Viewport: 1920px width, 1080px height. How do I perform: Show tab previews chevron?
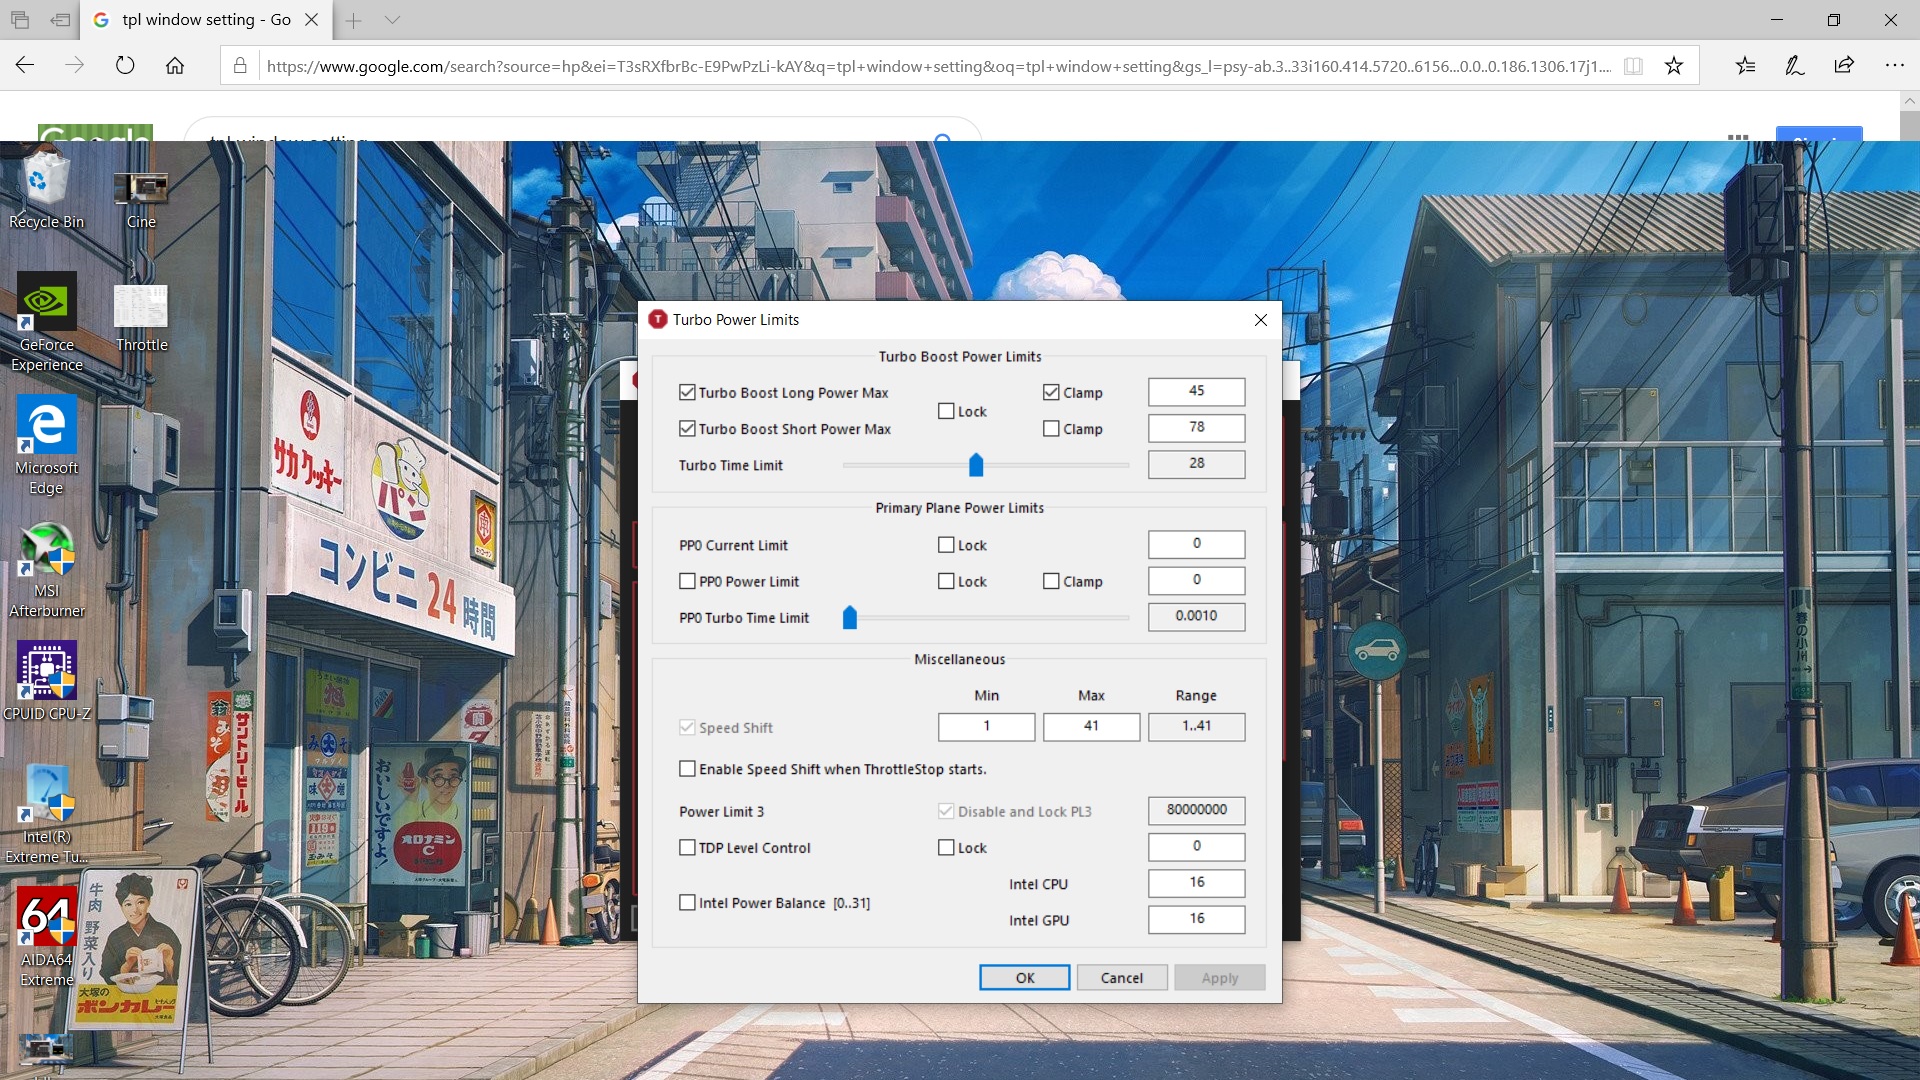[392, 20]
